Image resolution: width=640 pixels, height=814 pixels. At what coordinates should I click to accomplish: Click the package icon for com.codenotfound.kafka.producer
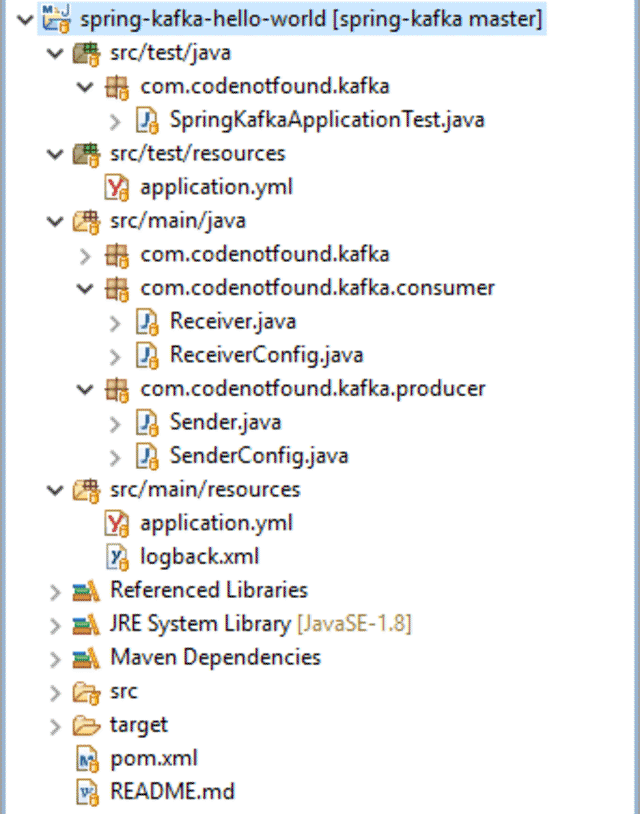[119, 388]
